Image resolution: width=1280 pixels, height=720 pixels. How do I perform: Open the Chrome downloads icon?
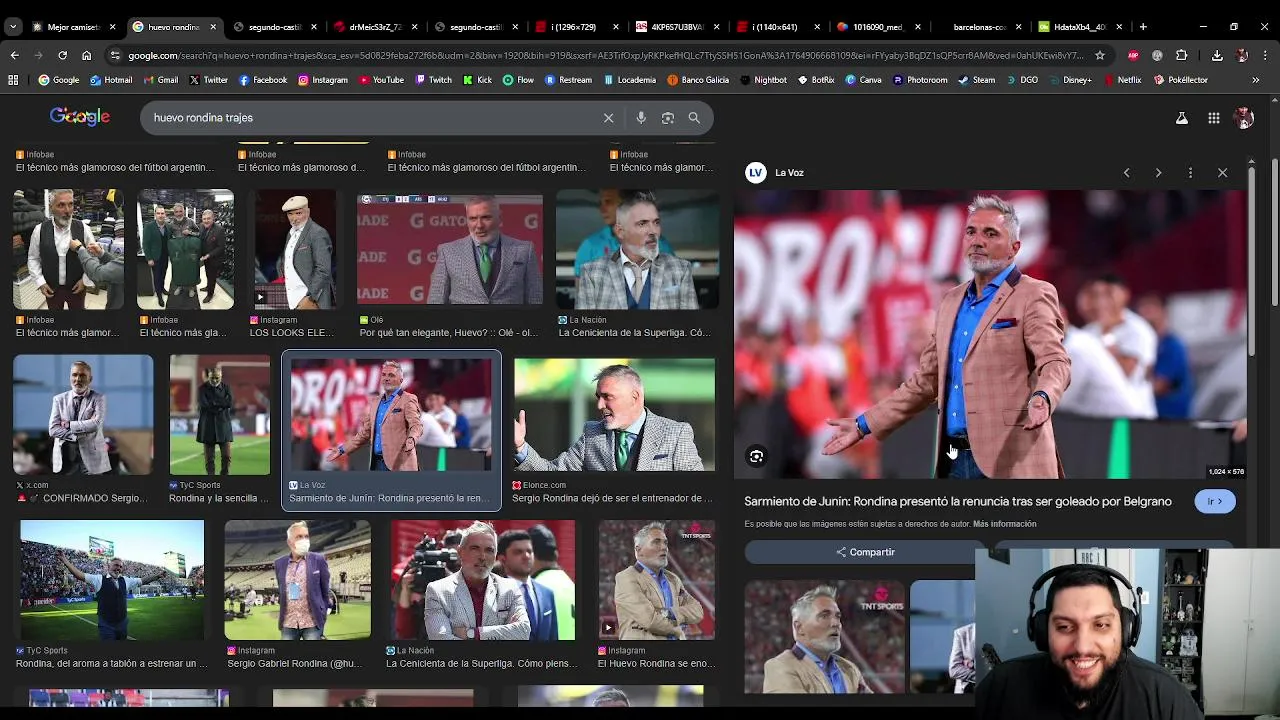pos(1217,55)
